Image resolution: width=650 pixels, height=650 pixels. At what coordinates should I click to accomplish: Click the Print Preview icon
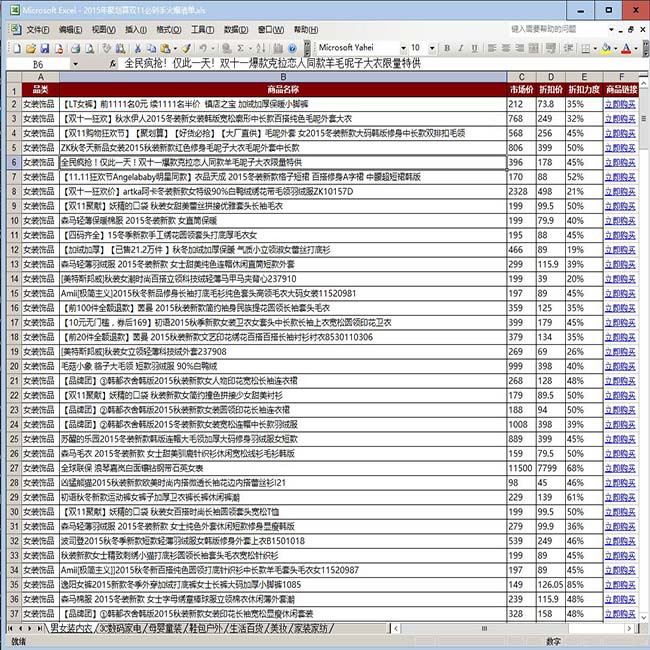coord(90,49)
